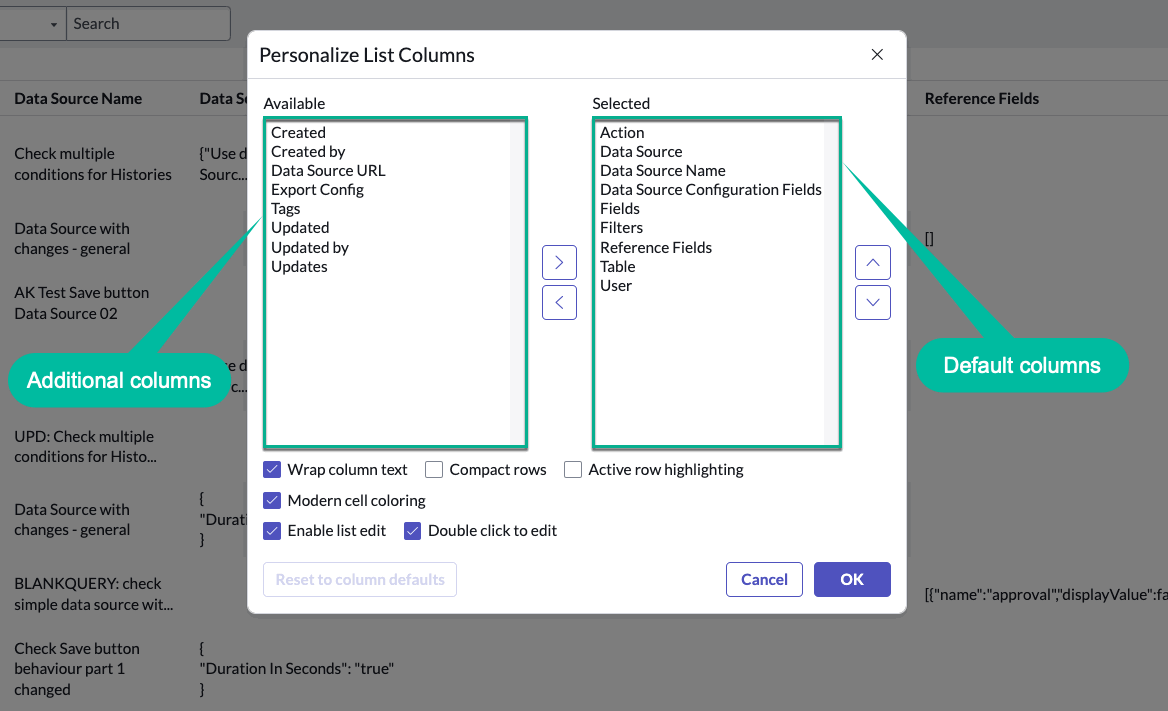This screenshot has width=1168, height=711.
Task: Click into the Search input field
Action: click(x=148, y=24)
